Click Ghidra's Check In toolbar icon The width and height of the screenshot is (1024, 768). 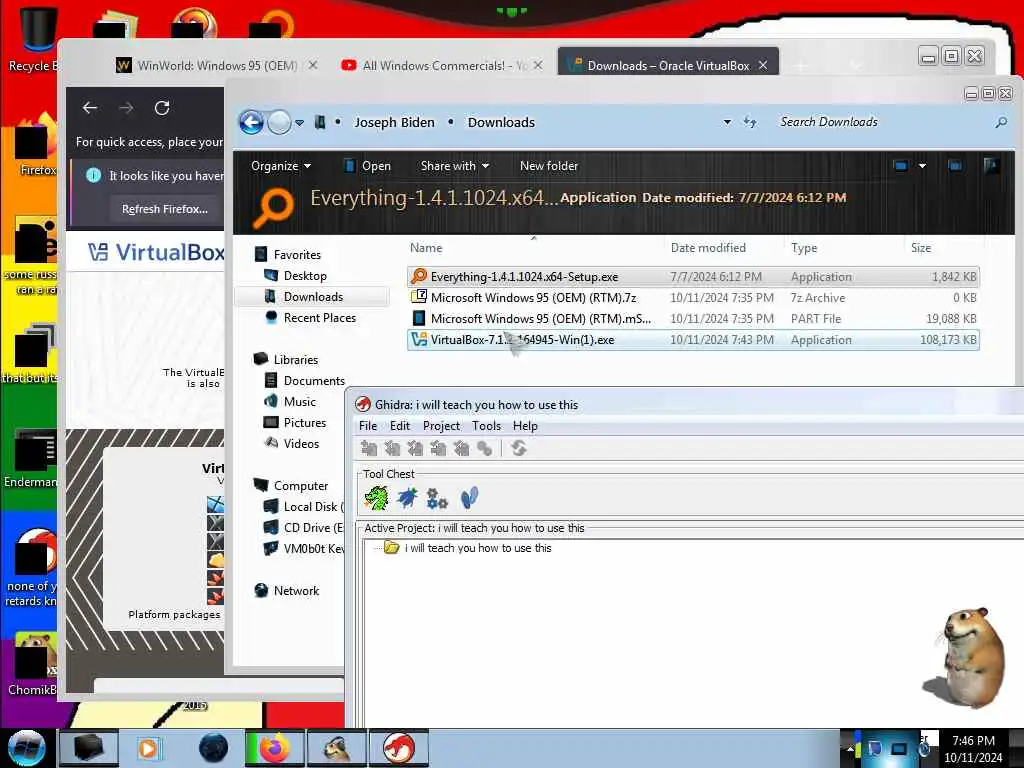click(438, 448)
